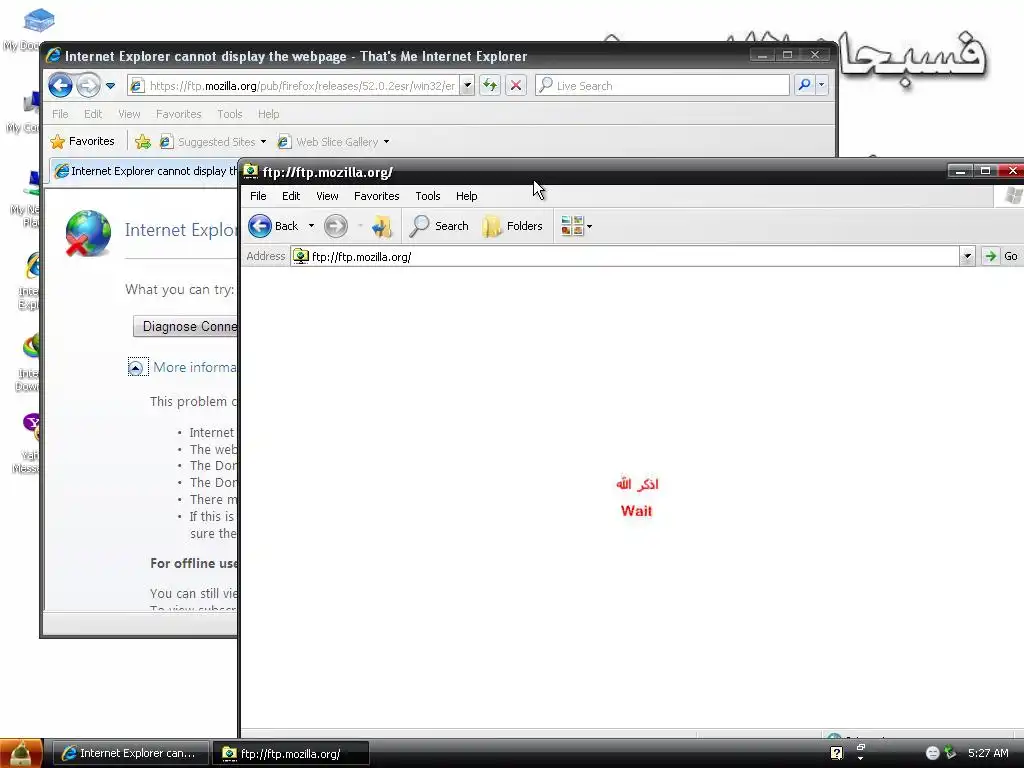This screenshot has height=768, width=1024.
Task: Click the green network tray icon
Action: click(950, 753)
